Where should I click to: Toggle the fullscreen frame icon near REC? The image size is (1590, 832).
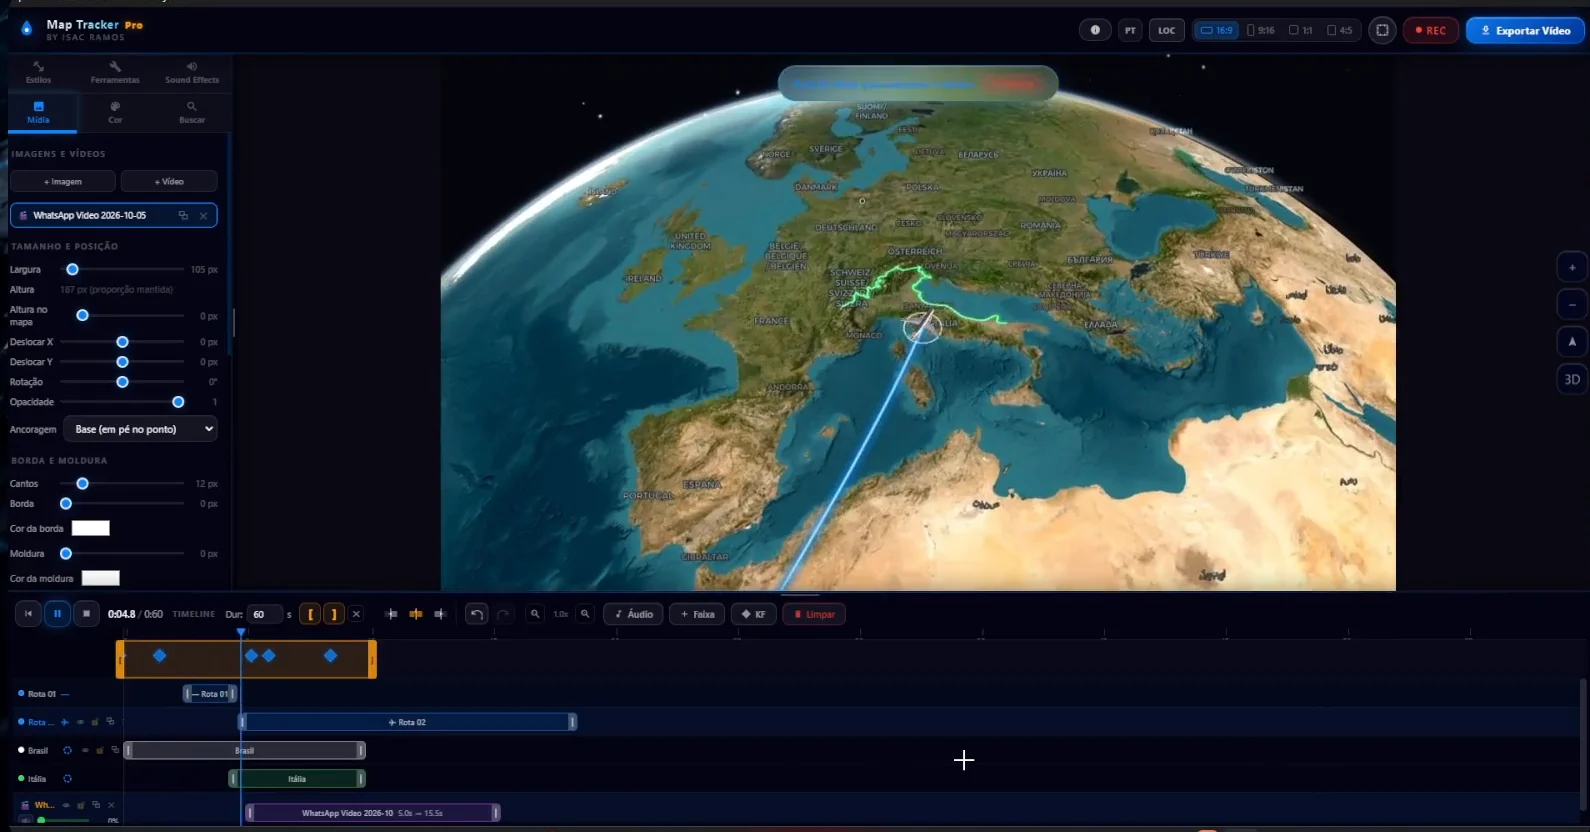coord(1382,30)
